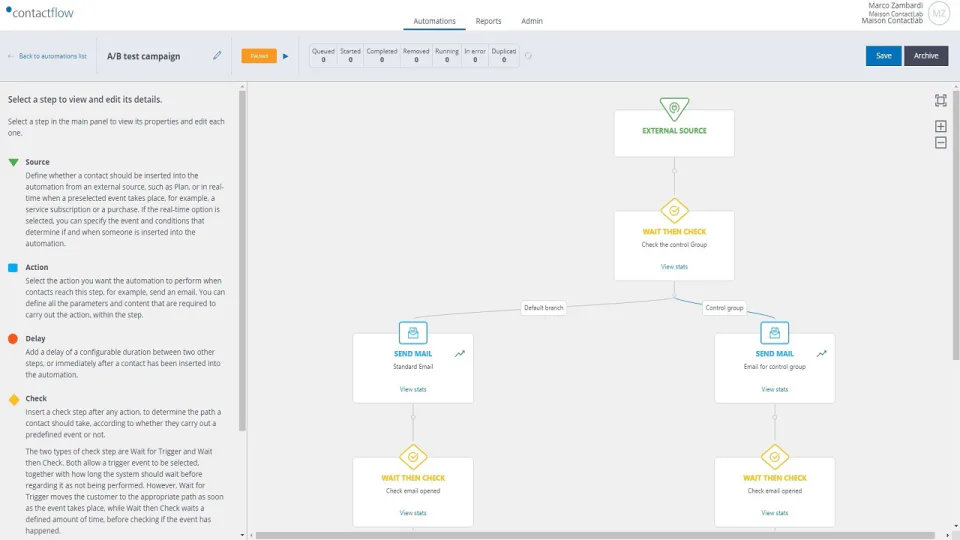Open MZ user avatar
The width and height of the screenshot is (960, 540).
939,13
